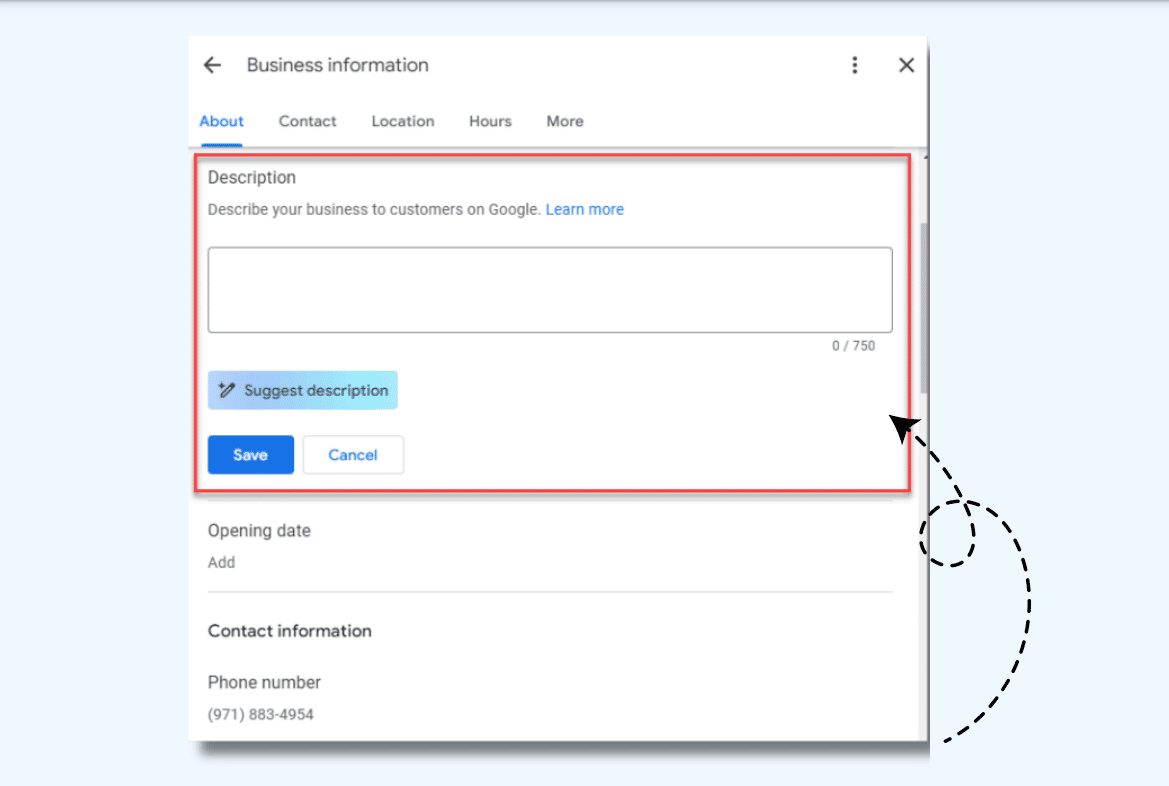
Task: Select the Location tab
Action: [402, 121]
